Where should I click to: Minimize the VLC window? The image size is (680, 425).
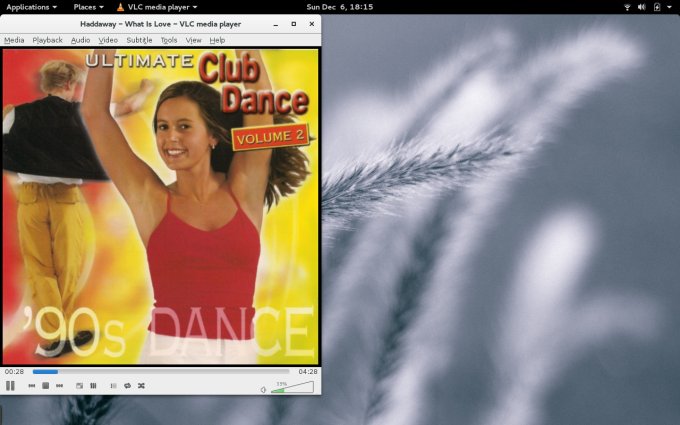275,24
